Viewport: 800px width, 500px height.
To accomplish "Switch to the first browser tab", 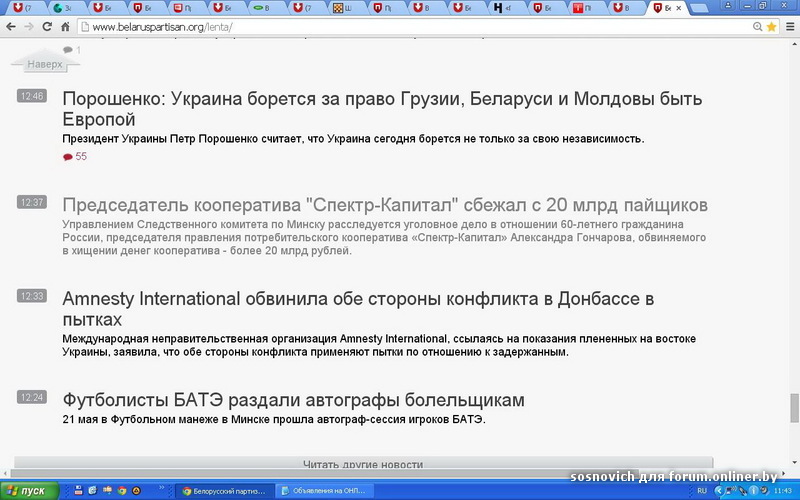I will 20,8.
